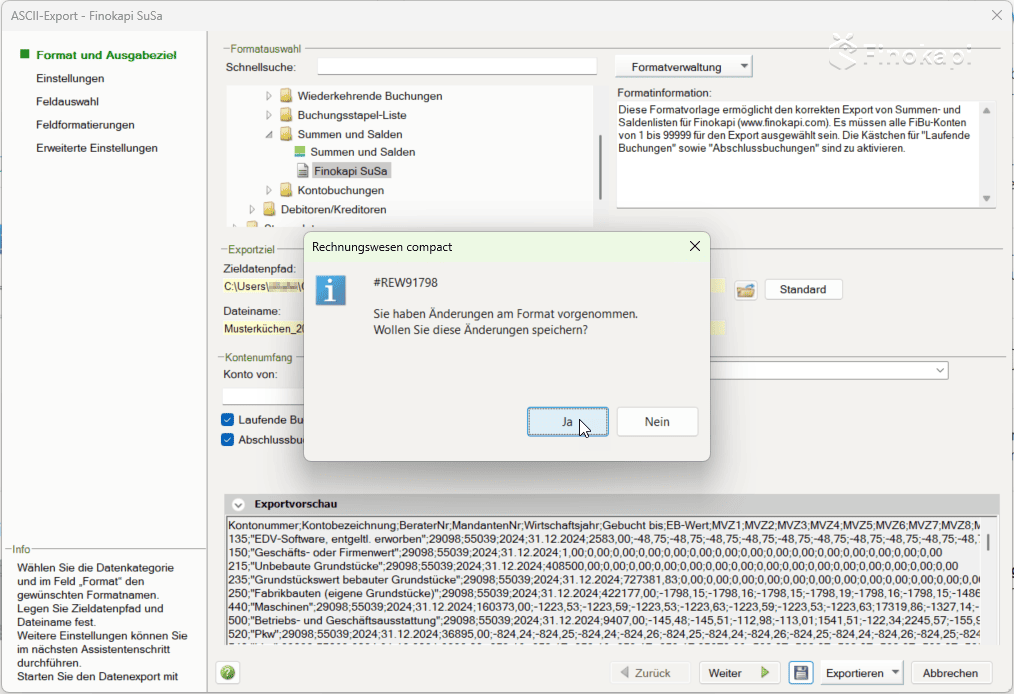The width and height of the screenshot is (1014, 694).
Task: Click the tree view vertical scrollbar
Action: [600, 167]
